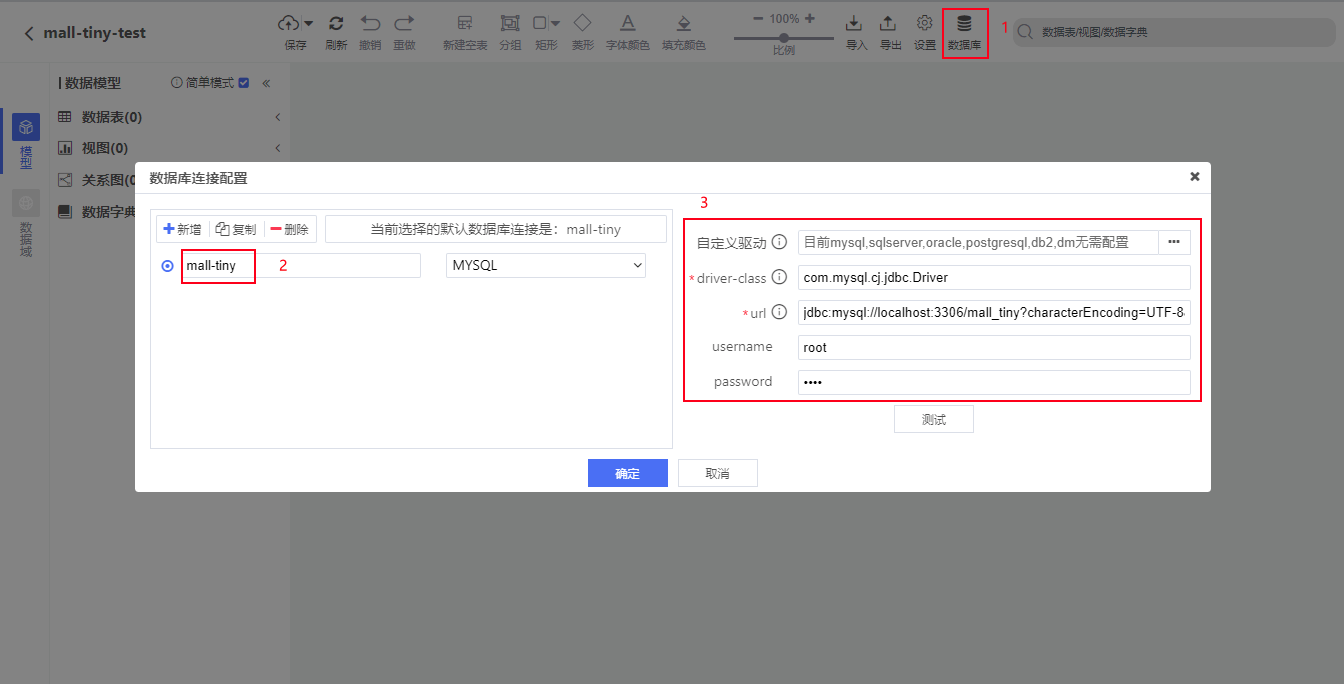
Task: Click the driver-class input field
Action: point(994,277)
